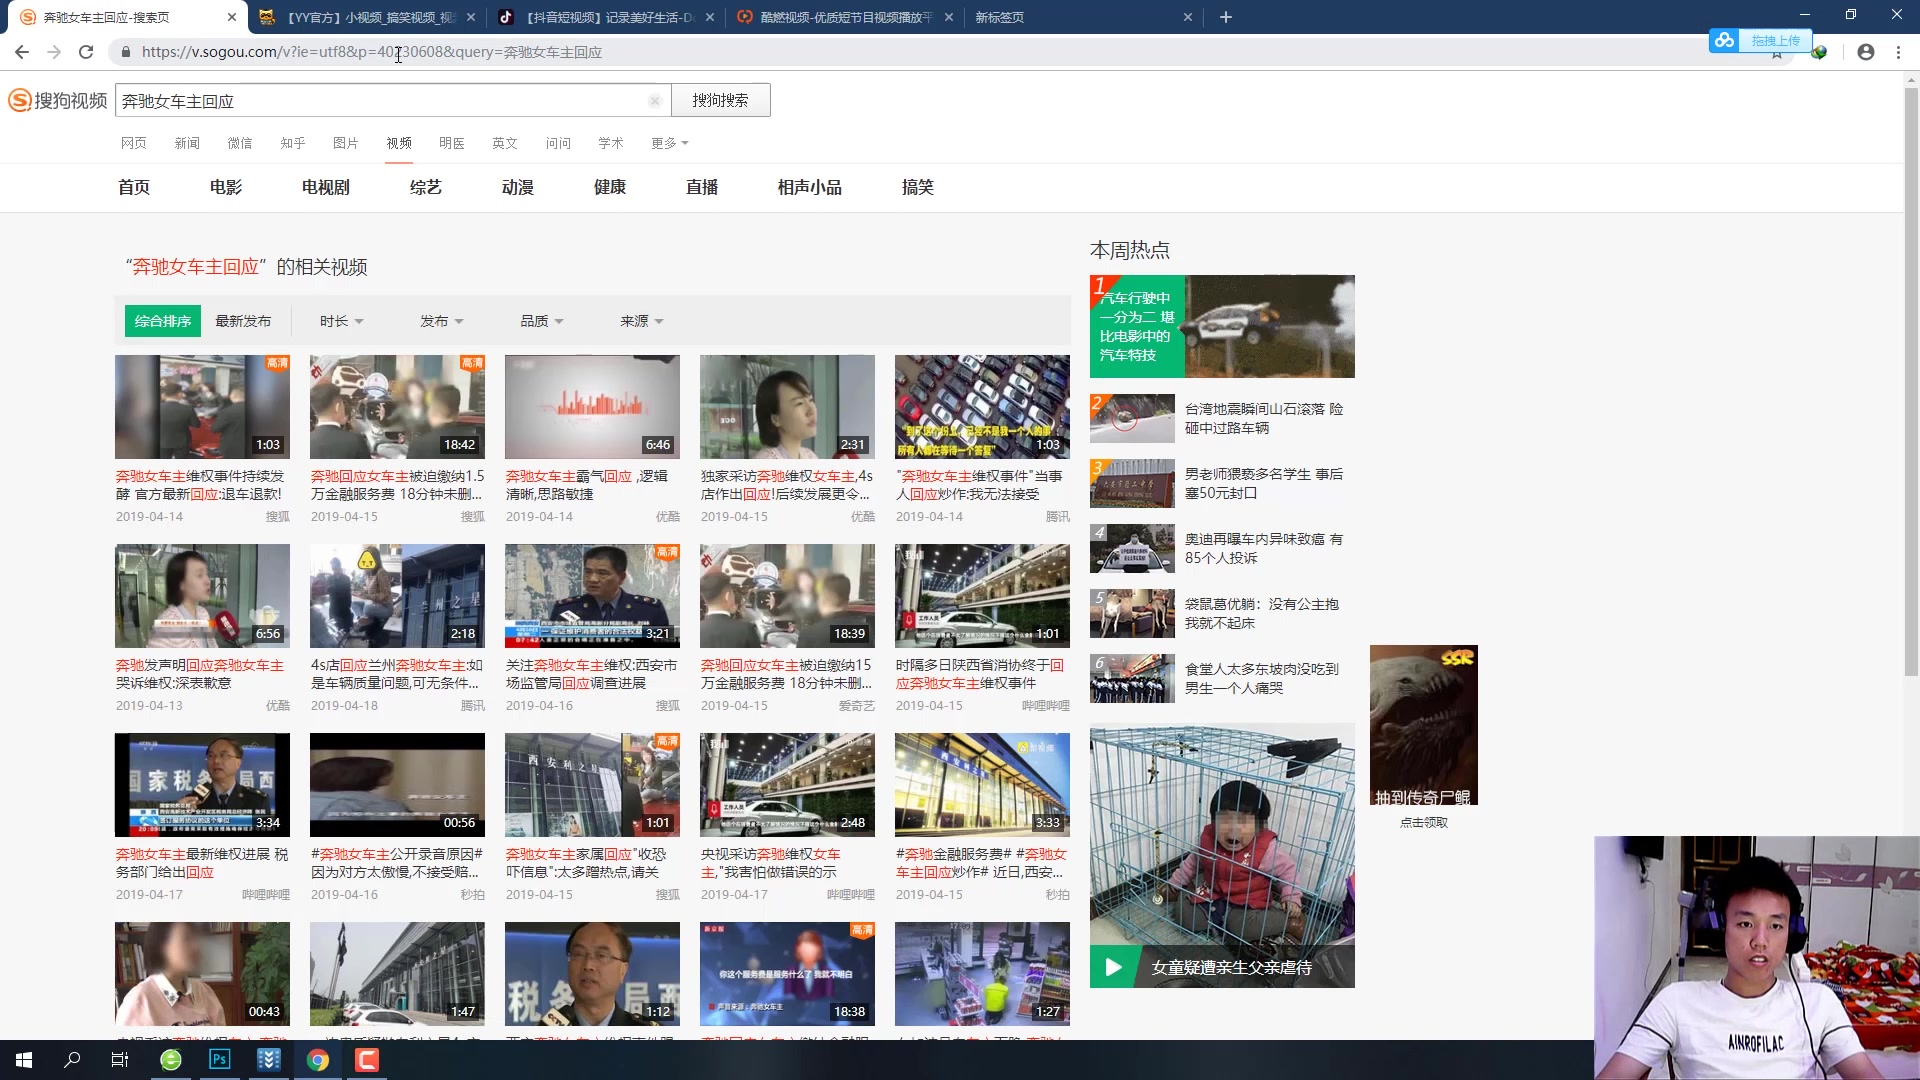Click the page vertical scrollbar

1911,380
